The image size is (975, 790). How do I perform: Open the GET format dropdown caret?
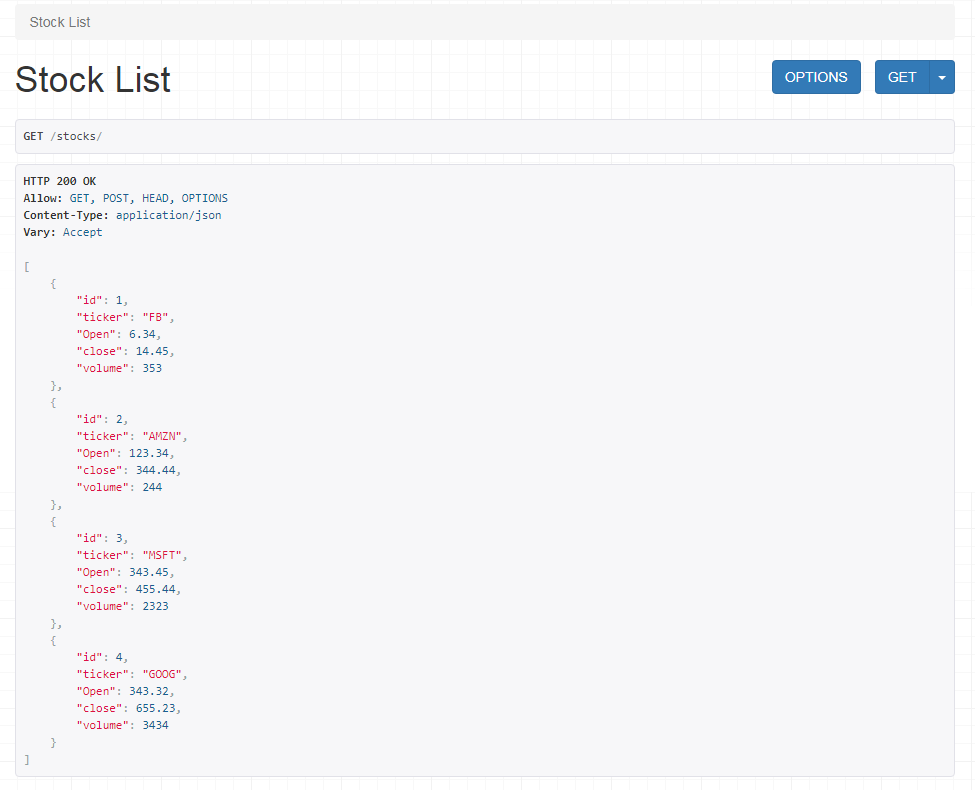(x=942, y=77)
